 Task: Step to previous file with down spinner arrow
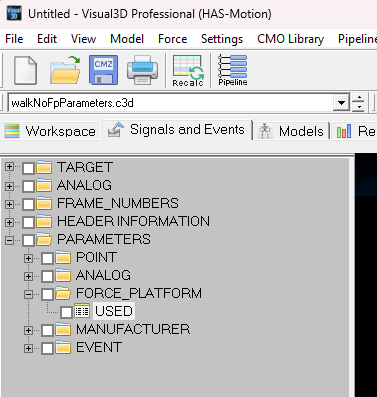(x=359, y=107)
